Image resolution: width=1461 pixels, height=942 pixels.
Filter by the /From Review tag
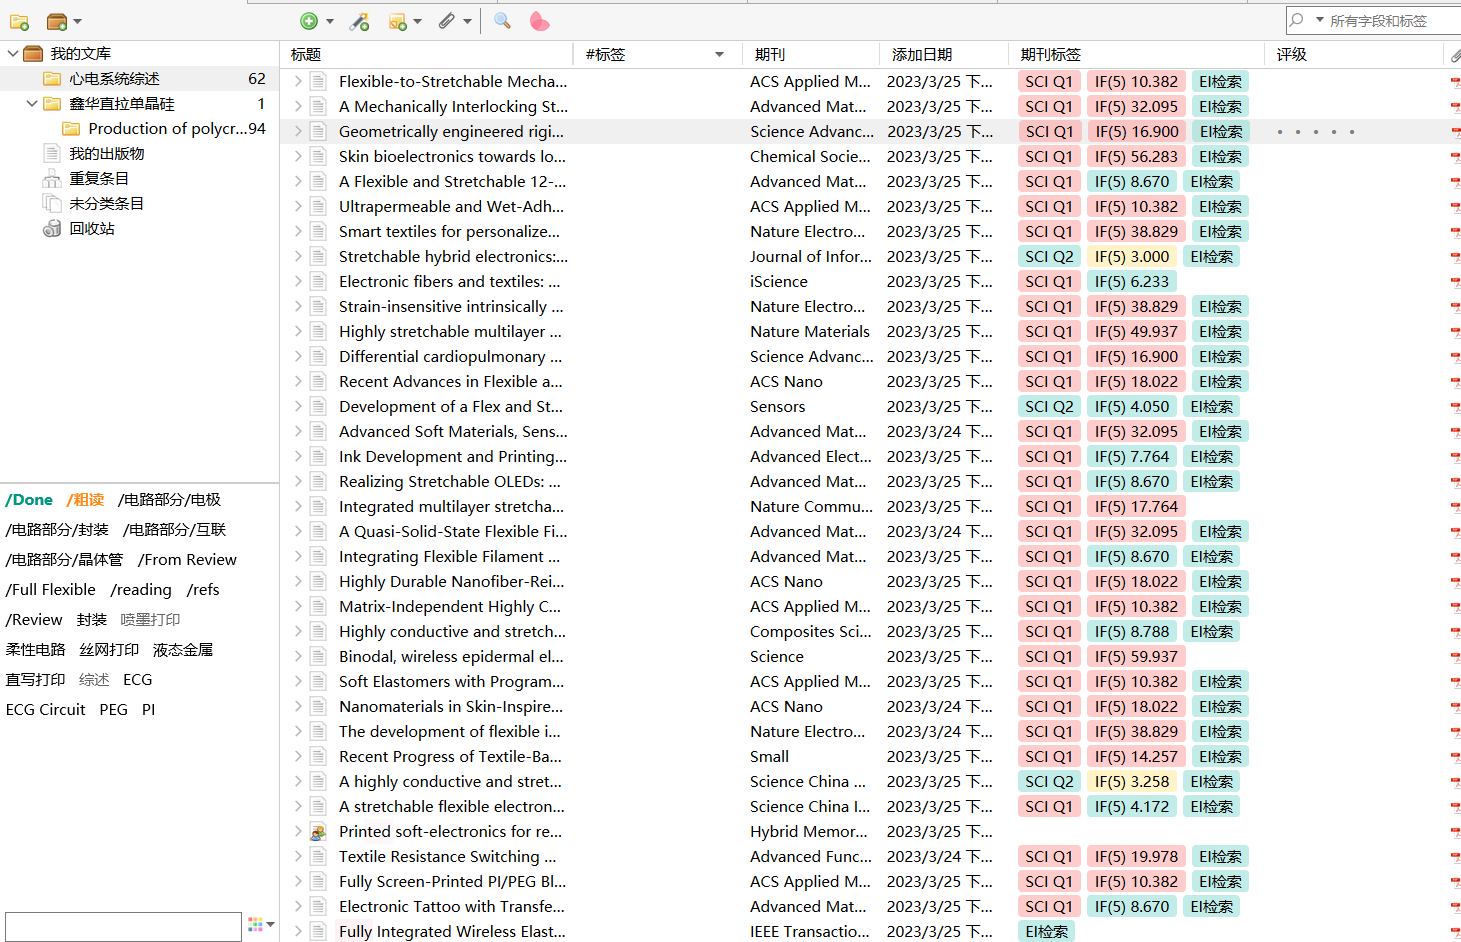[x=187, y=560]
